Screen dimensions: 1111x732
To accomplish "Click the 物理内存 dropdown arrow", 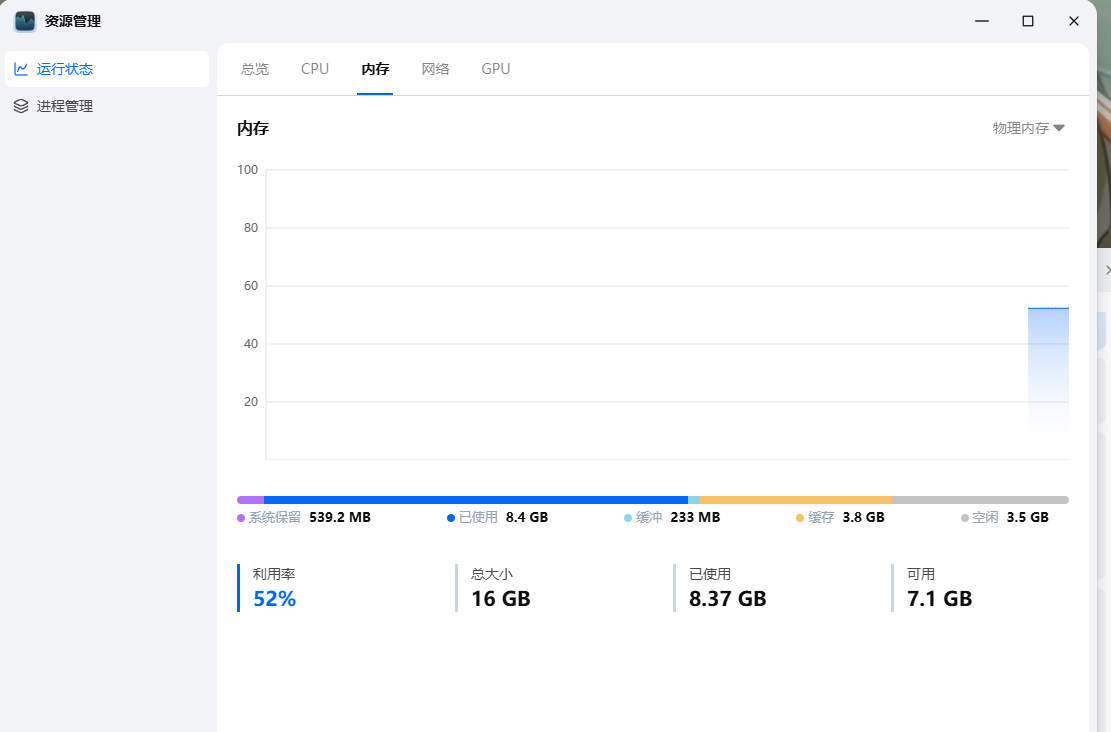I will coord(1059,128).
